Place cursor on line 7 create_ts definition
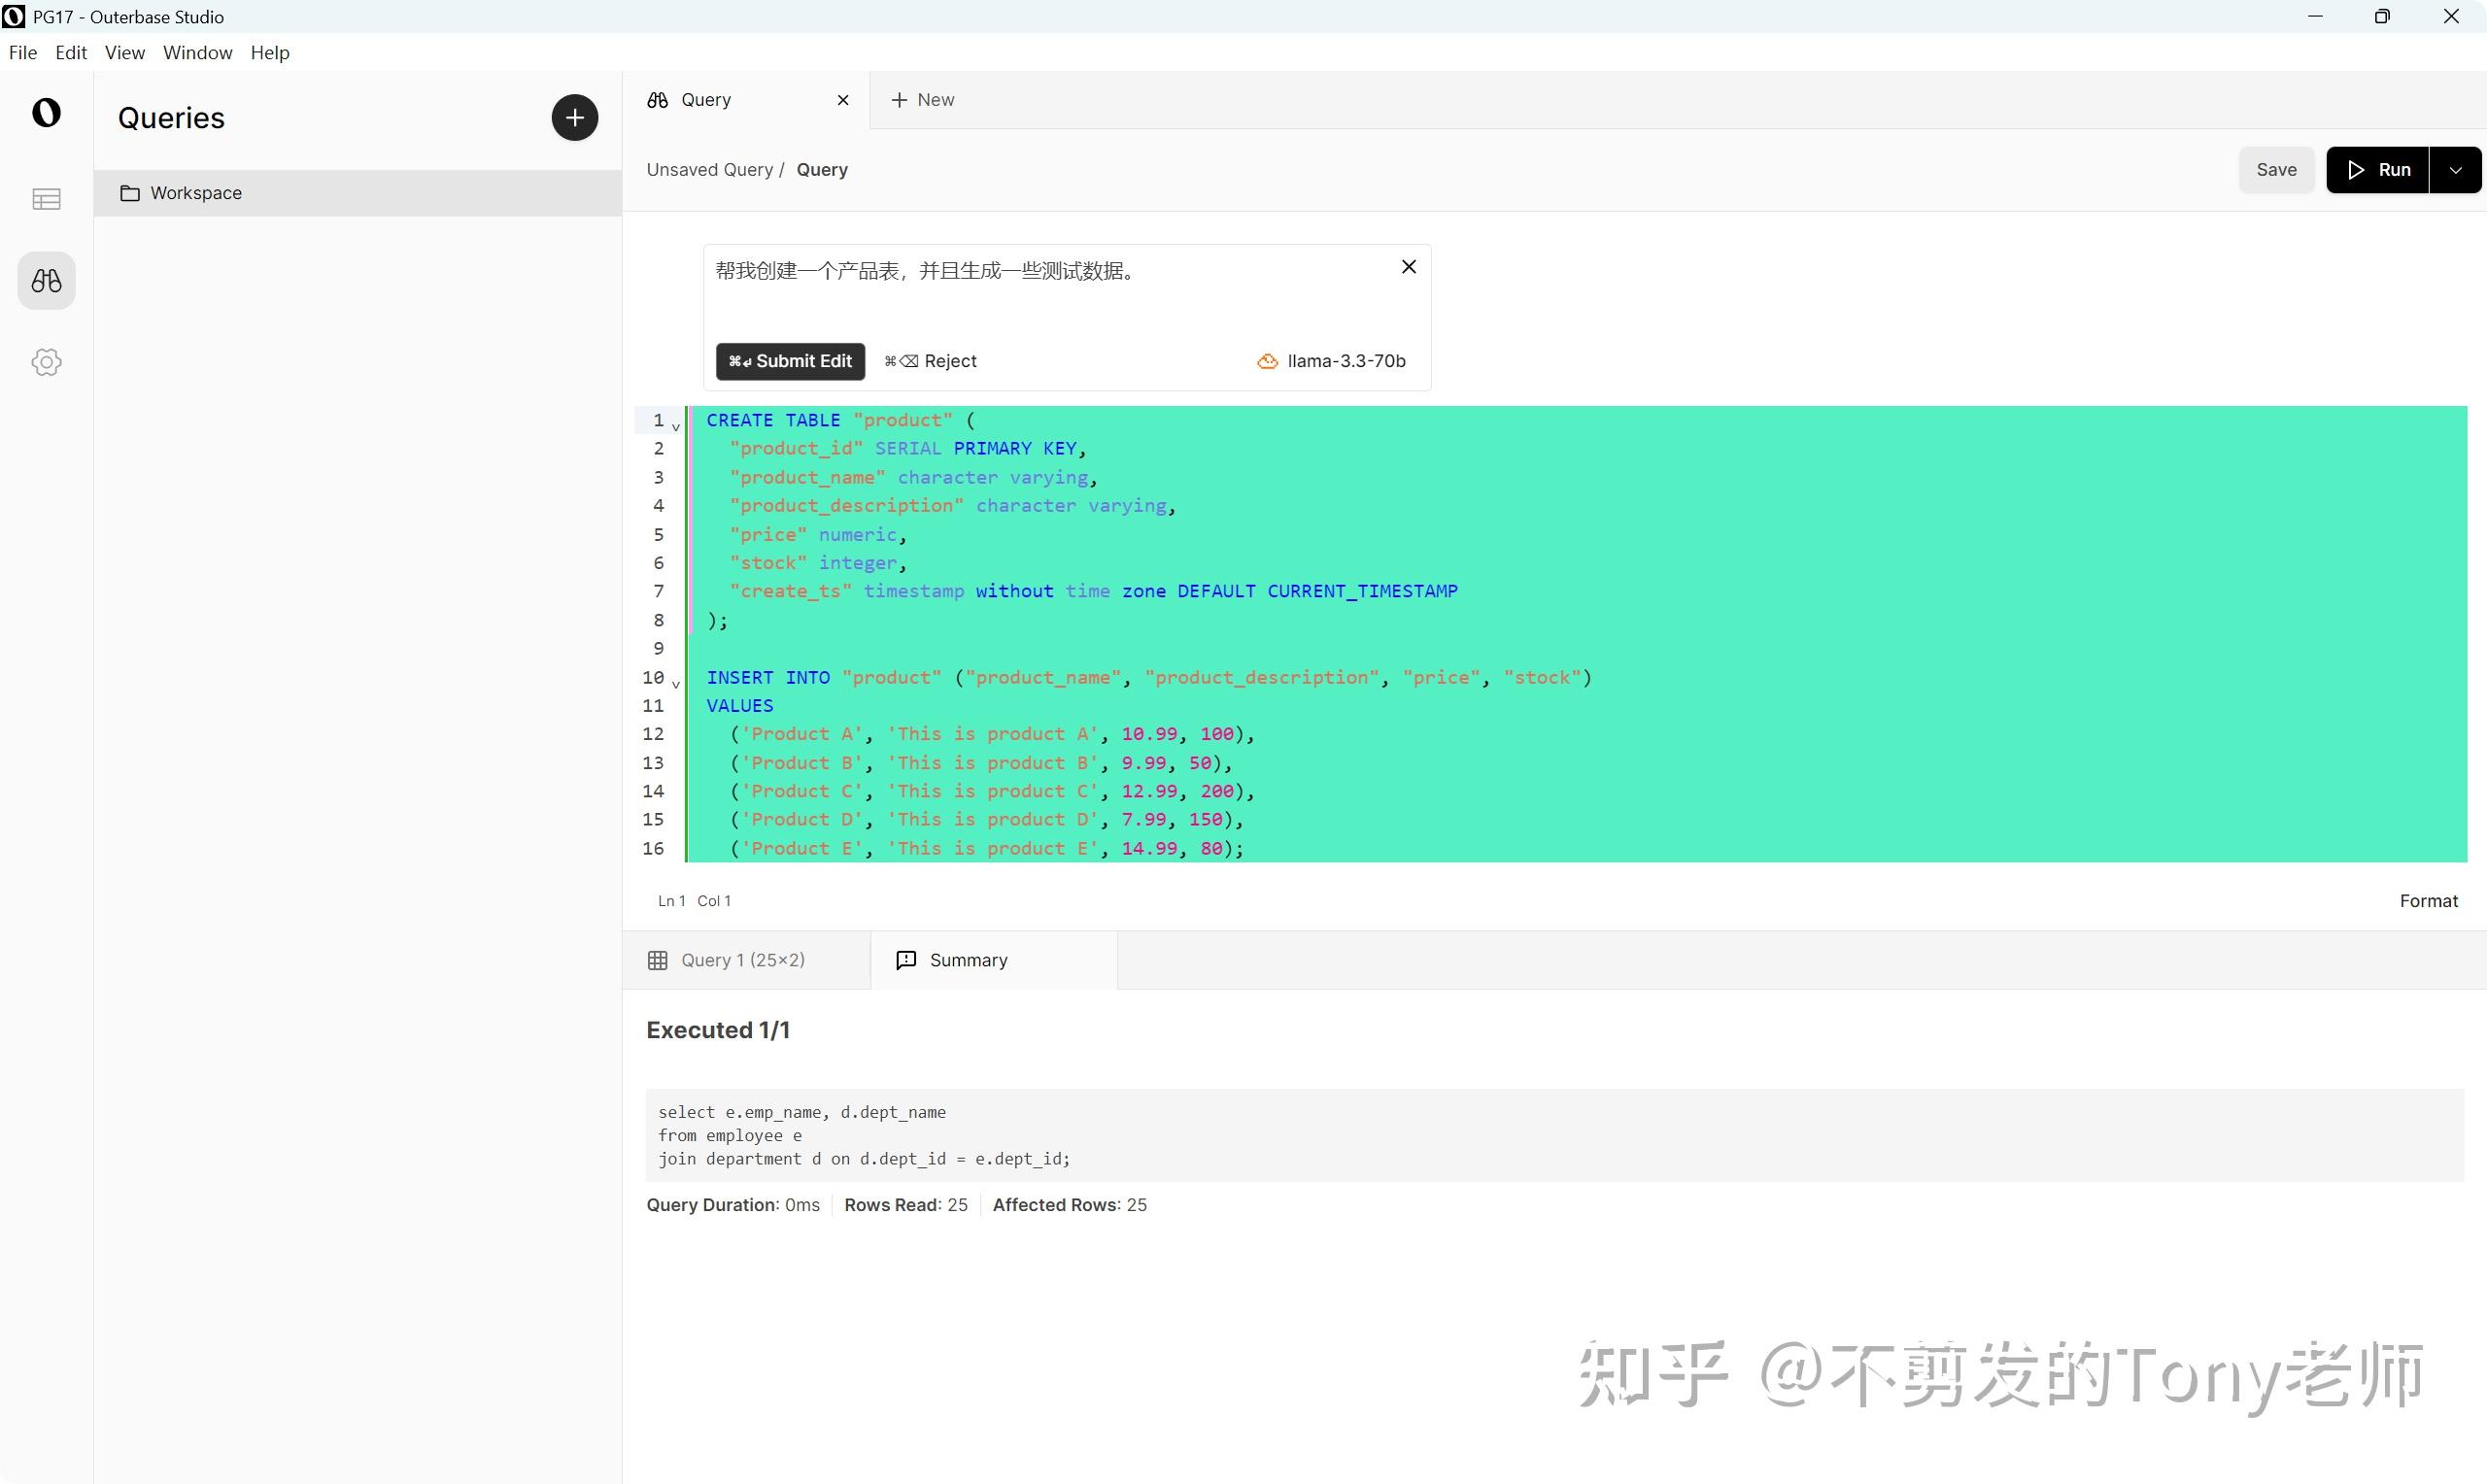Viewport: 2487px width, 1484px height. coord(1092,591)
